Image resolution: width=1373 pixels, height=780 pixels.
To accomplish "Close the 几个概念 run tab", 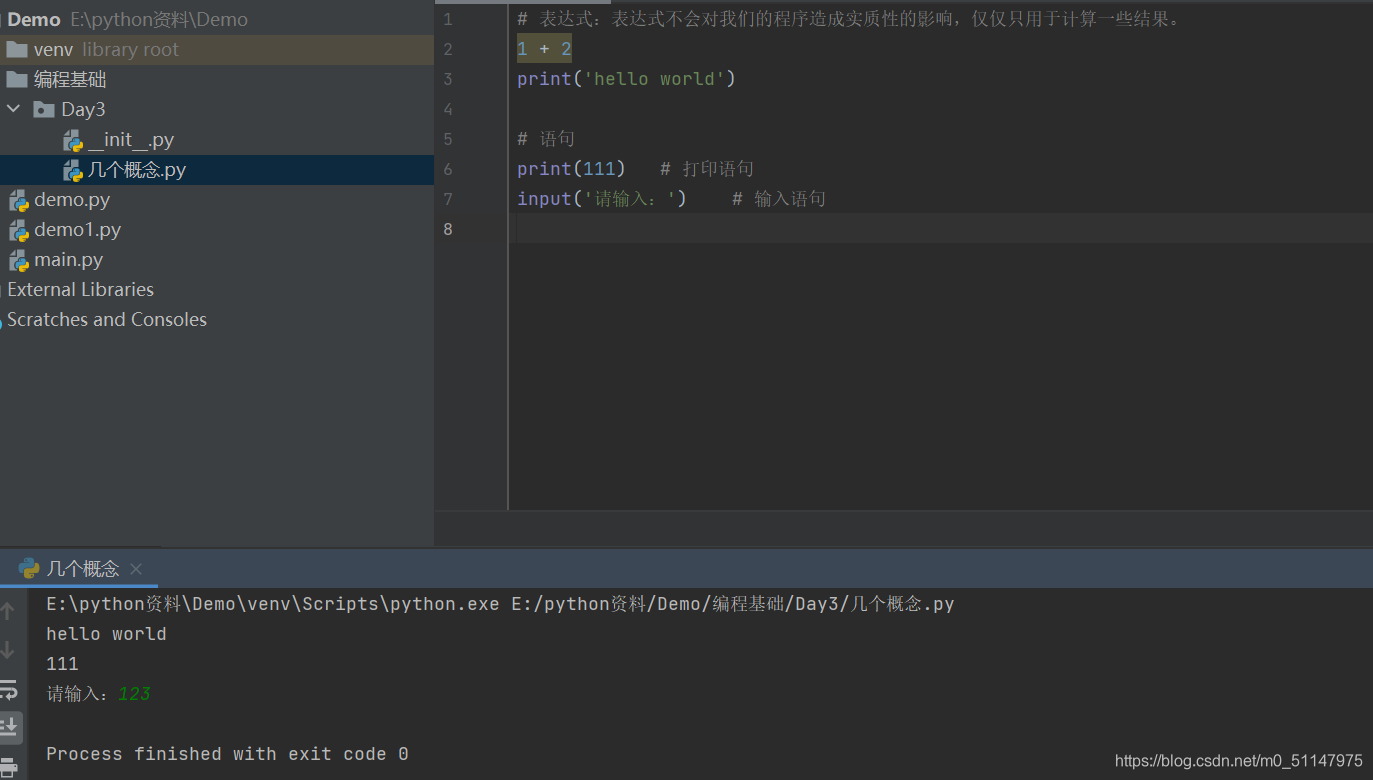I will [136, 569].
